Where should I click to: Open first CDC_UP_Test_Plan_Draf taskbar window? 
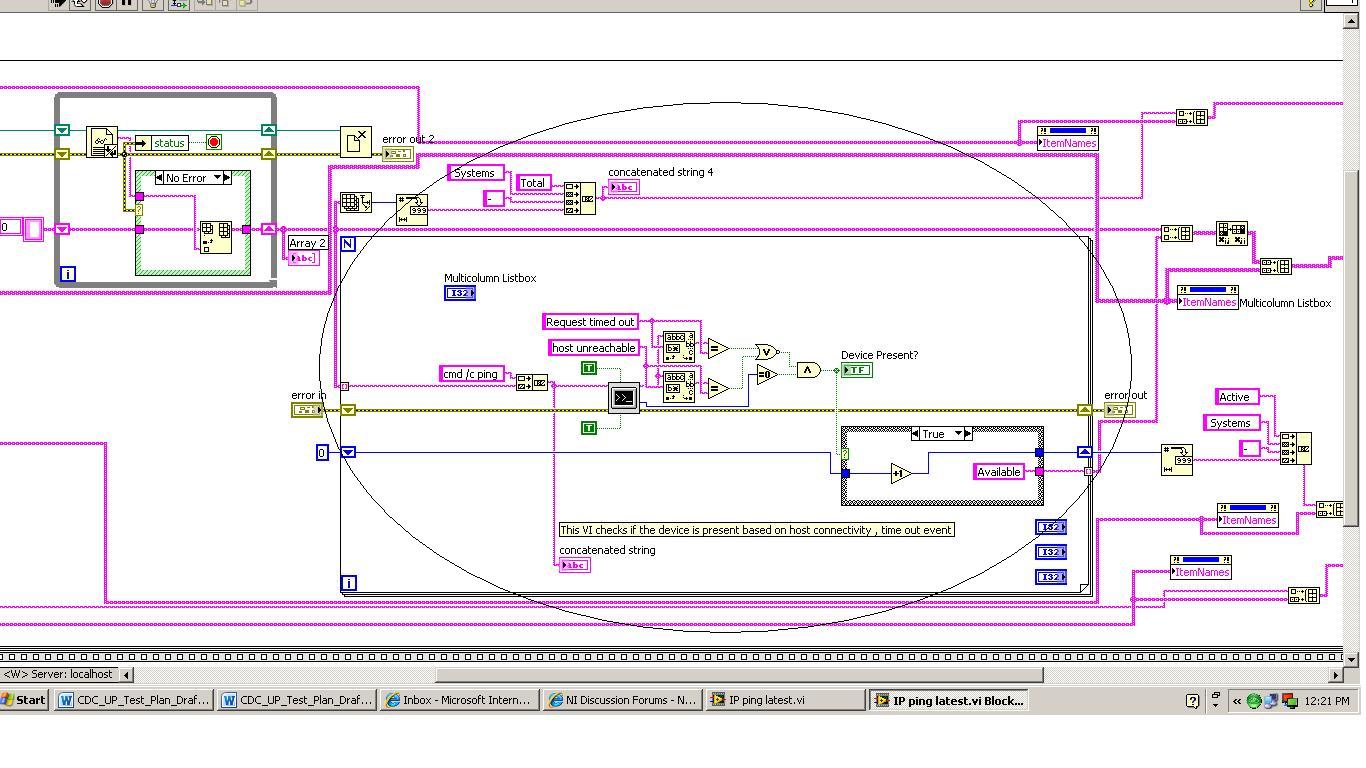point(133,700)
